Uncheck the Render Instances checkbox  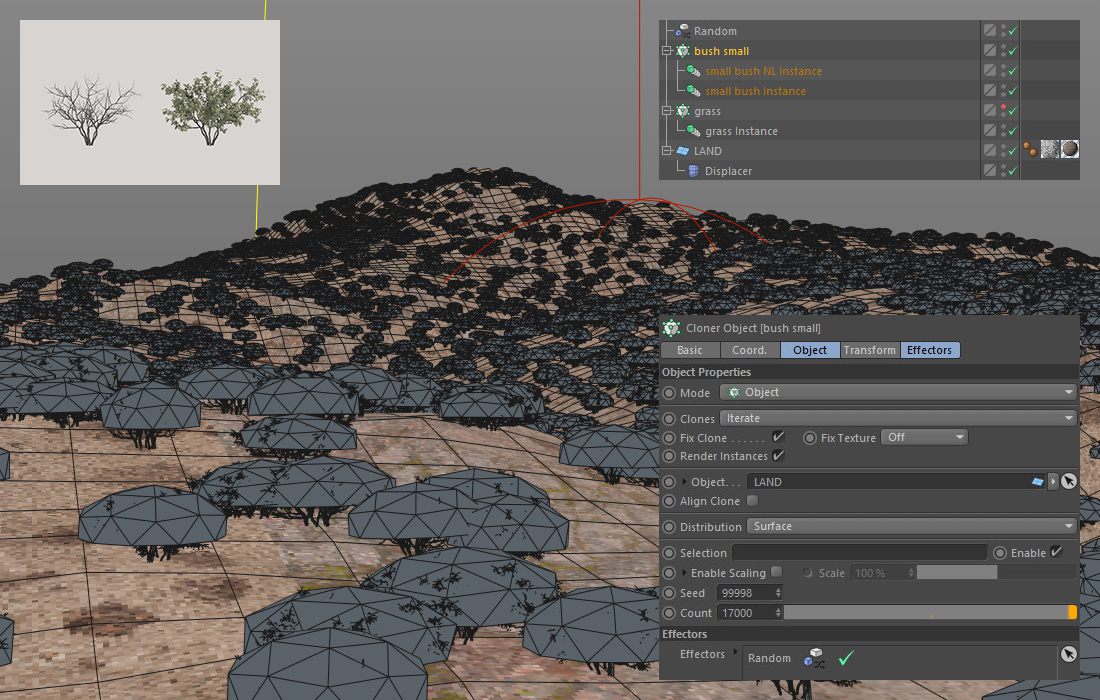[x=778, y=456]
